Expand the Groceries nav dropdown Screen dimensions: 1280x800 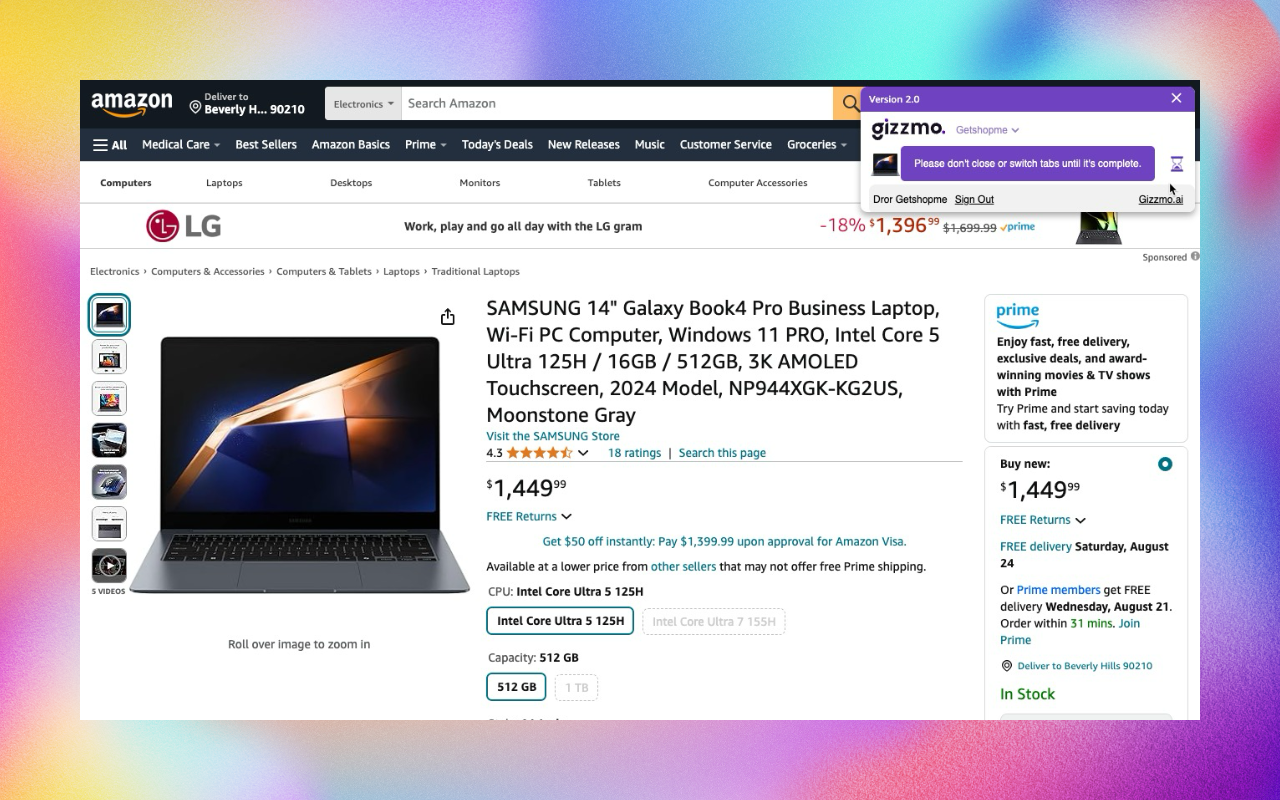pyautogui.click(x=817, y=145)
